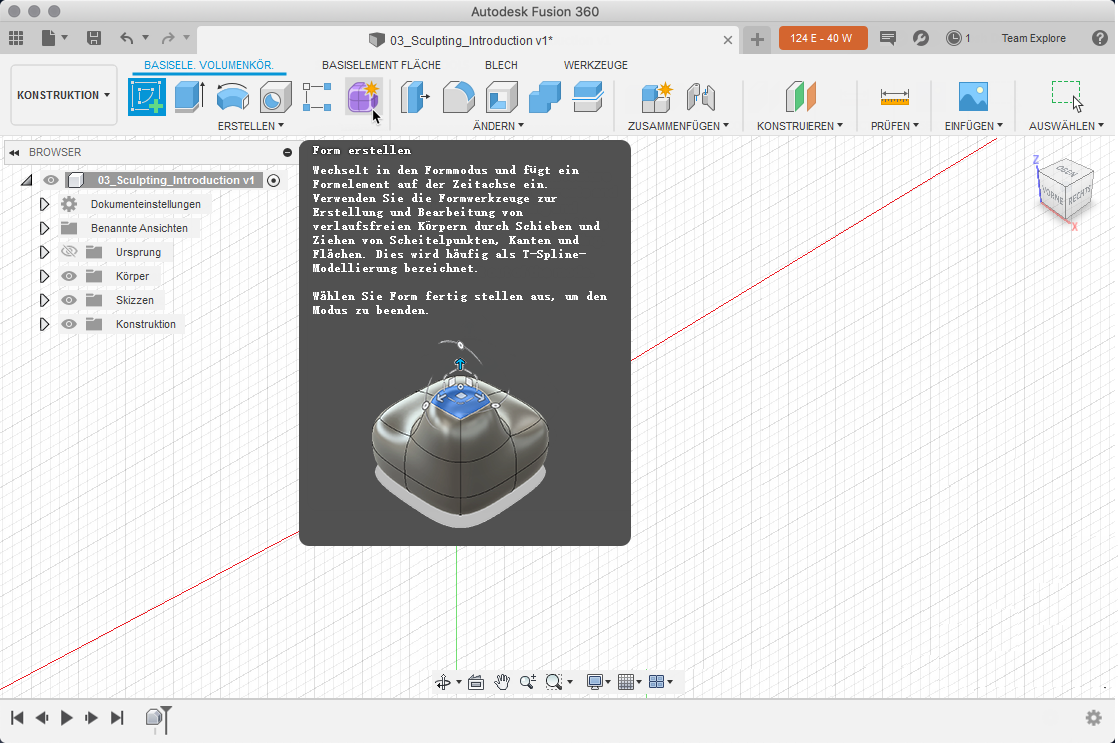Click the timeline feature marker
This screenshot has height=750, width=1120.
pyautogui.click(x=154, y=717)
